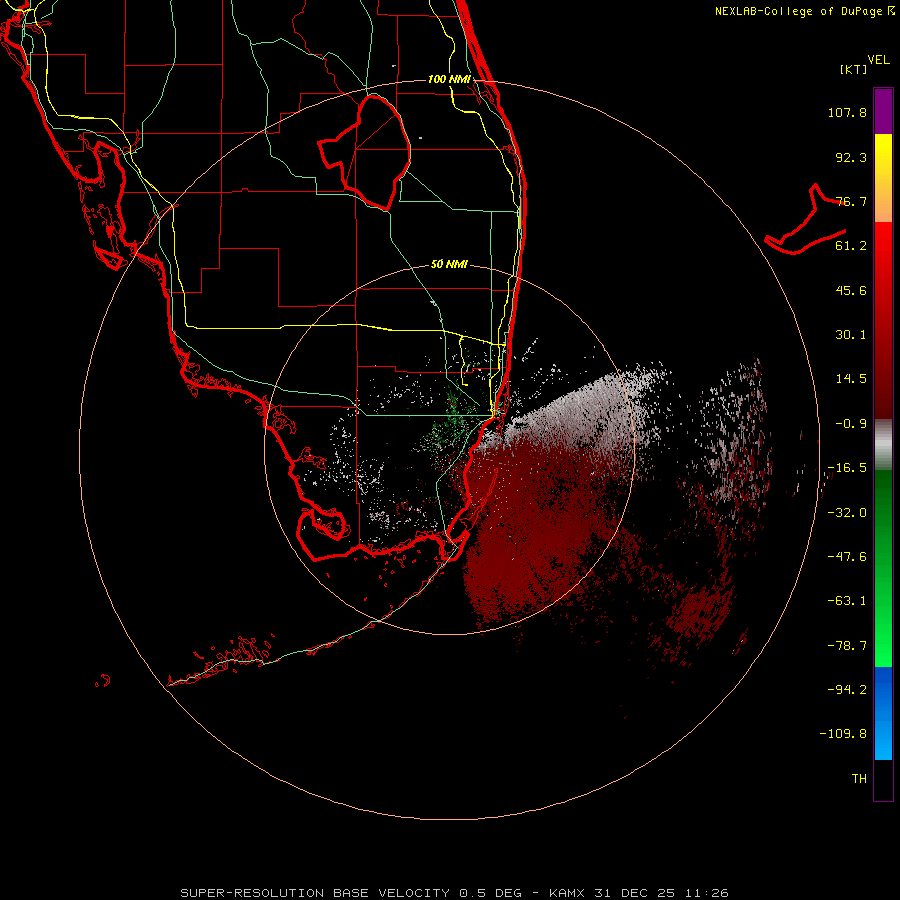Click the 50 NMI range ring label
Image resolution: width=900 pixels, height=900 pixels.
click(x=449, y=264)
